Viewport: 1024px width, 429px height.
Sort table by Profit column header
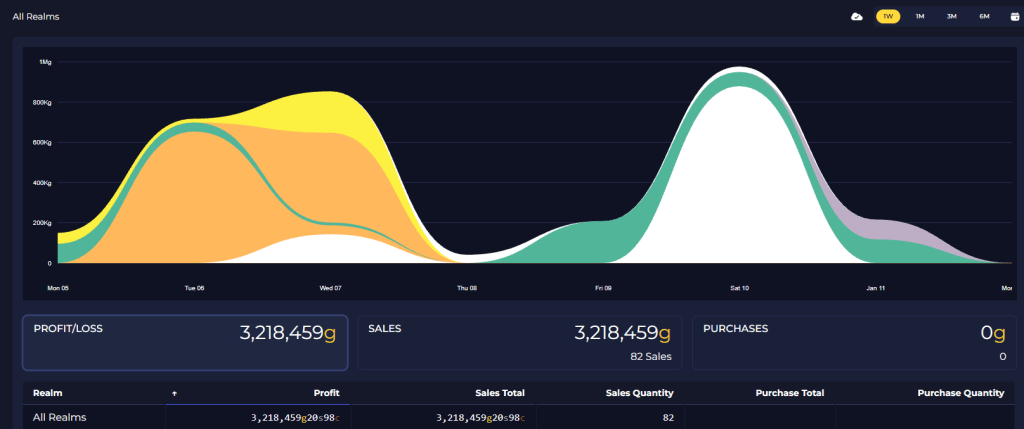[x=325, y=394]
